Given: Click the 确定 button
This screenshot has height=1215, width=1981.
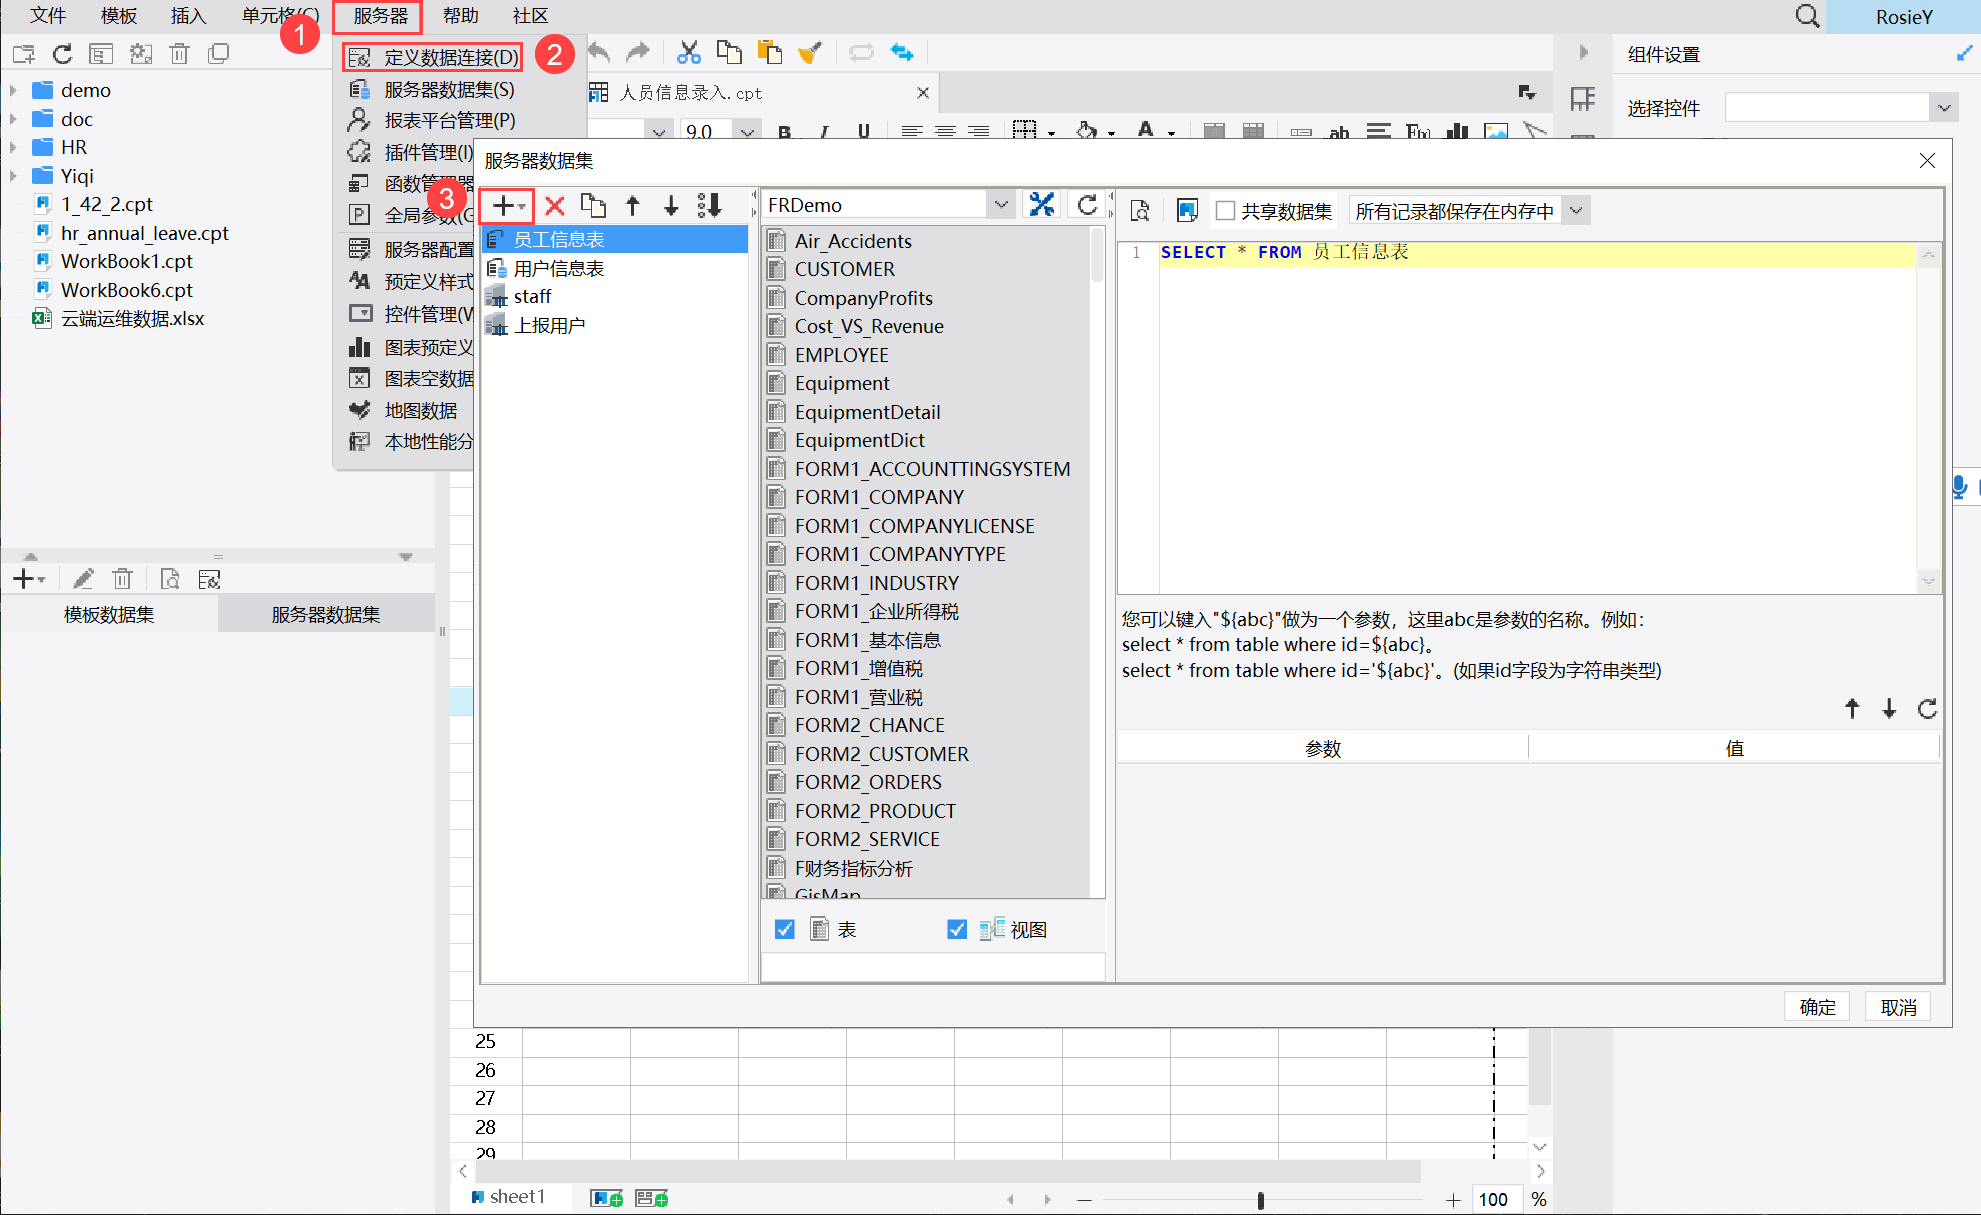Looking at the screenshot, I should pyautogui.click(x=1817, y=1006).
